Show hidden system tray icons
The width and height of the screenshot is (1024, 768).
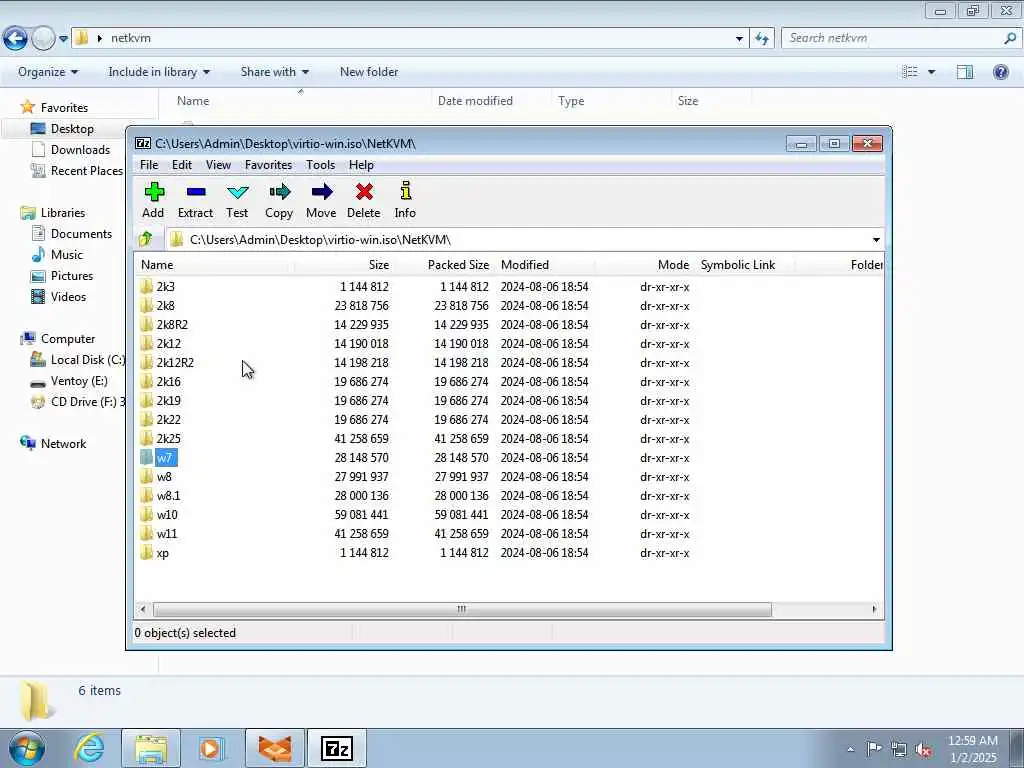pos(850,750)
